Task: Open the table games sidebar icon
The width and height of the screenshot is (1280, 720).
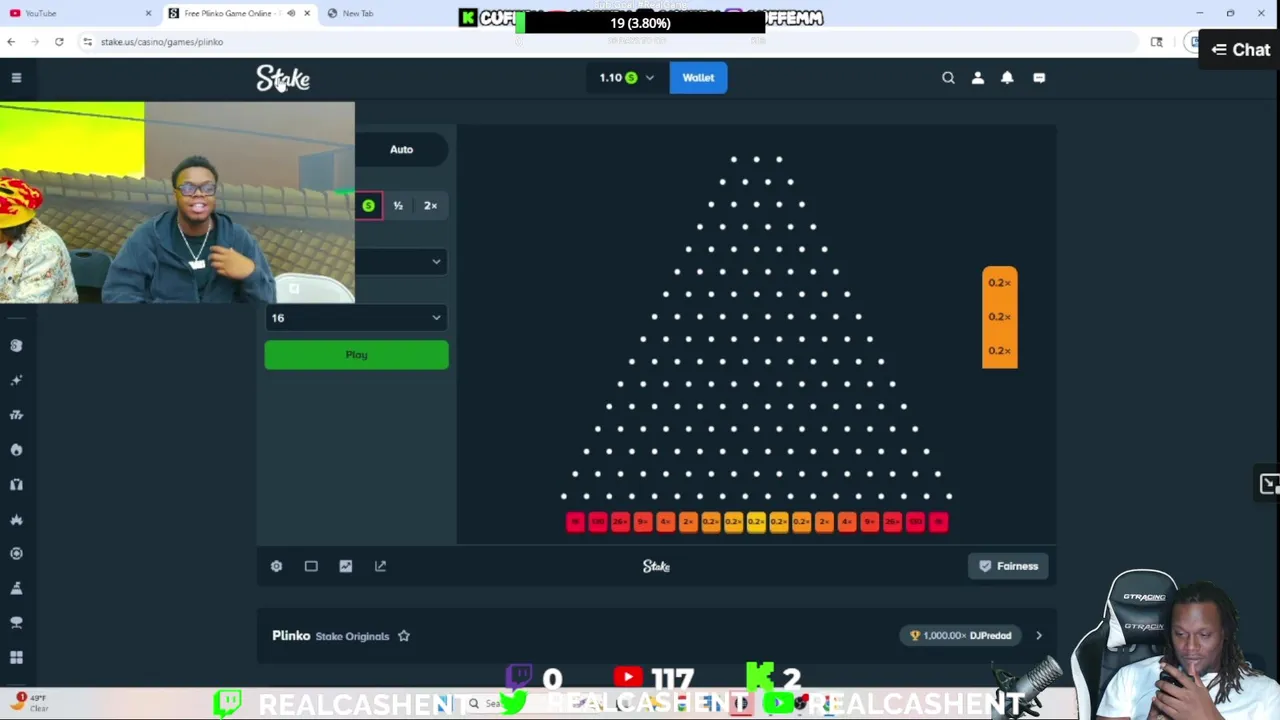Action: 16,623
